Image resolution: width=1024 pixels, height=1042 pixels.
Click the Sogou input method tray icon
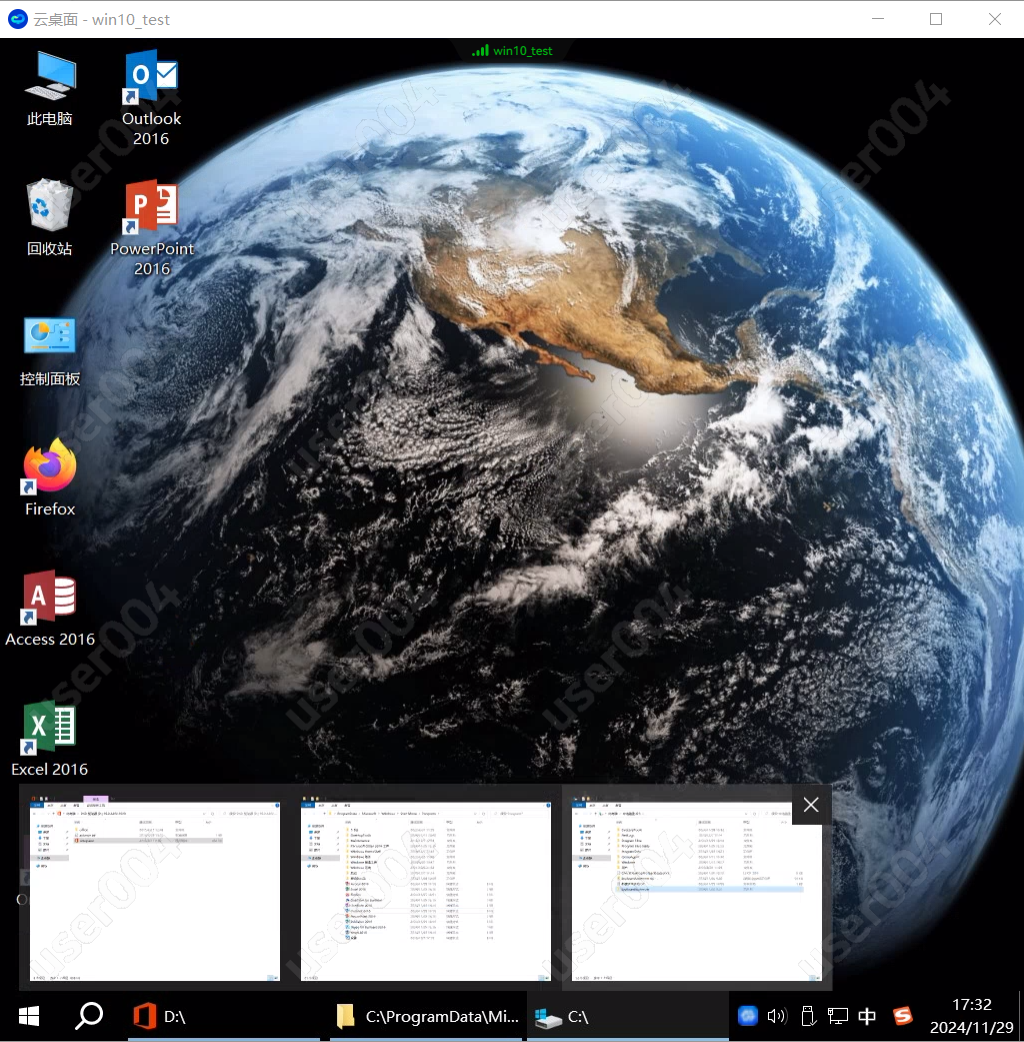(x=903, y=1016)
